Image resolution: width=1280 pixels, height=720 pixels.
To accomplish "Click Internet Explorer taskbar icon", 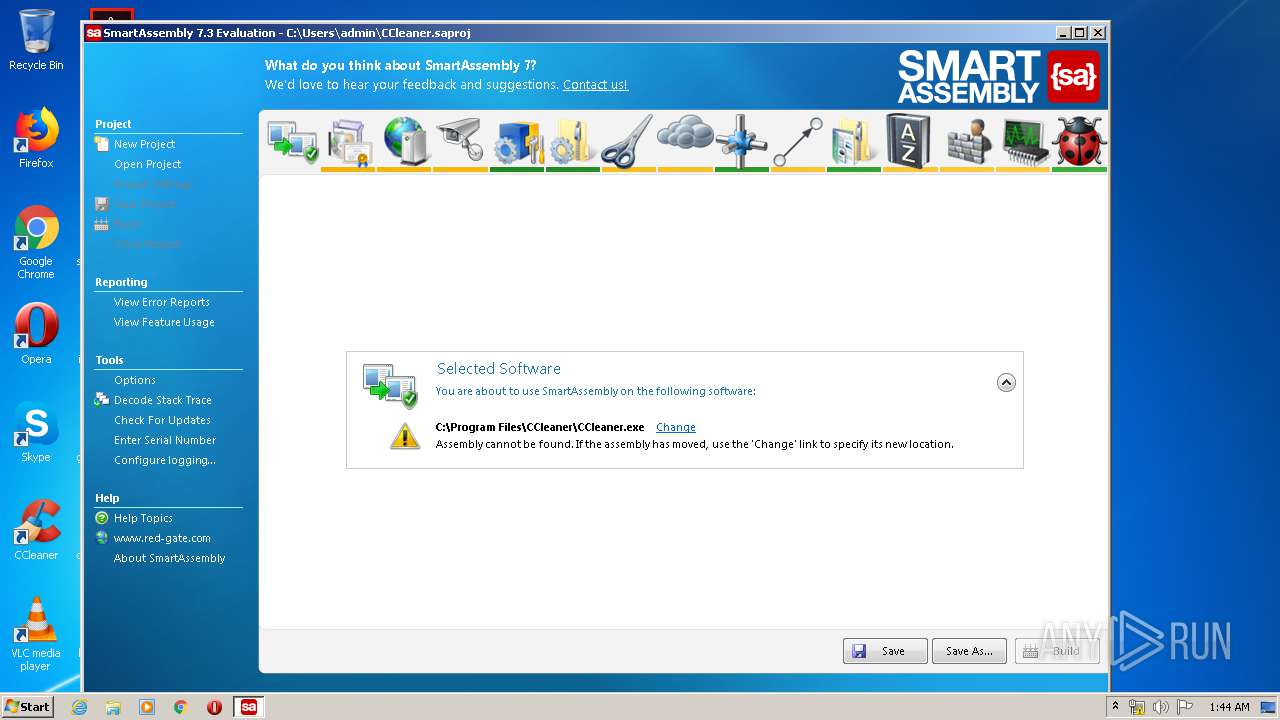I will (x=79, y=707).
